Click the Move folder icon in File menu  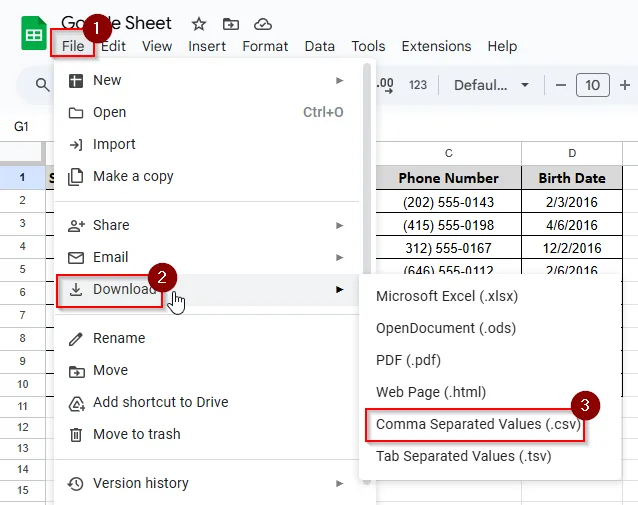coord(76,371)
